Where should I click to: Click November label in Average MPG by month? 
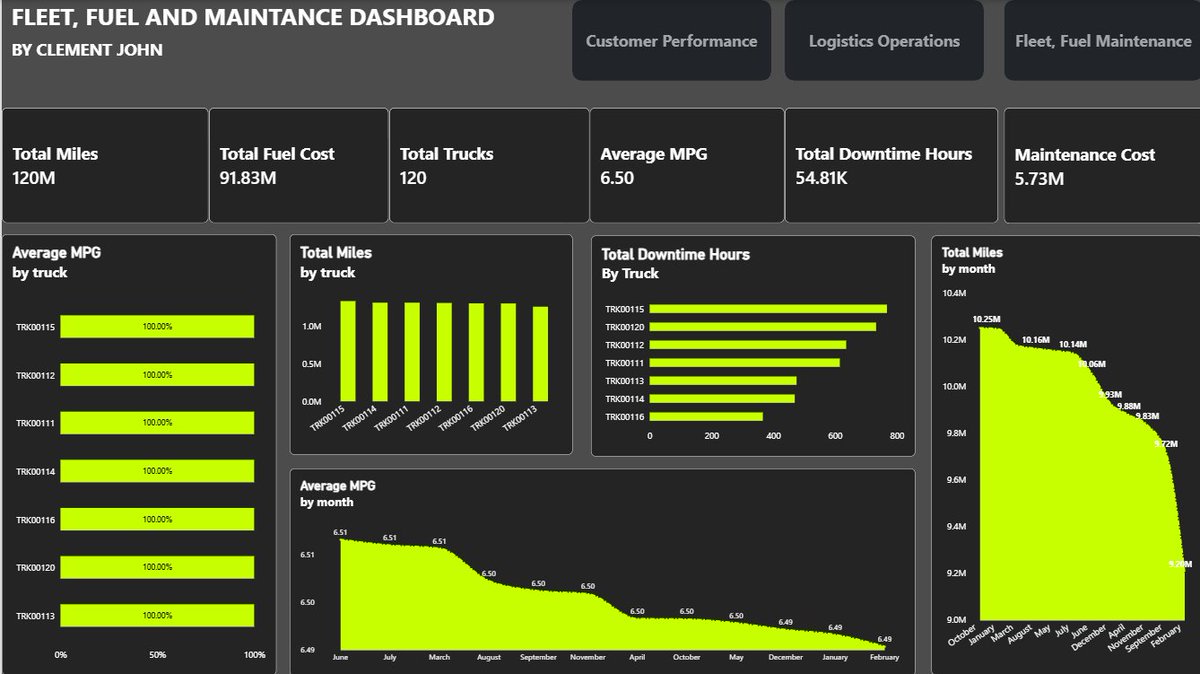pos(588,658)
